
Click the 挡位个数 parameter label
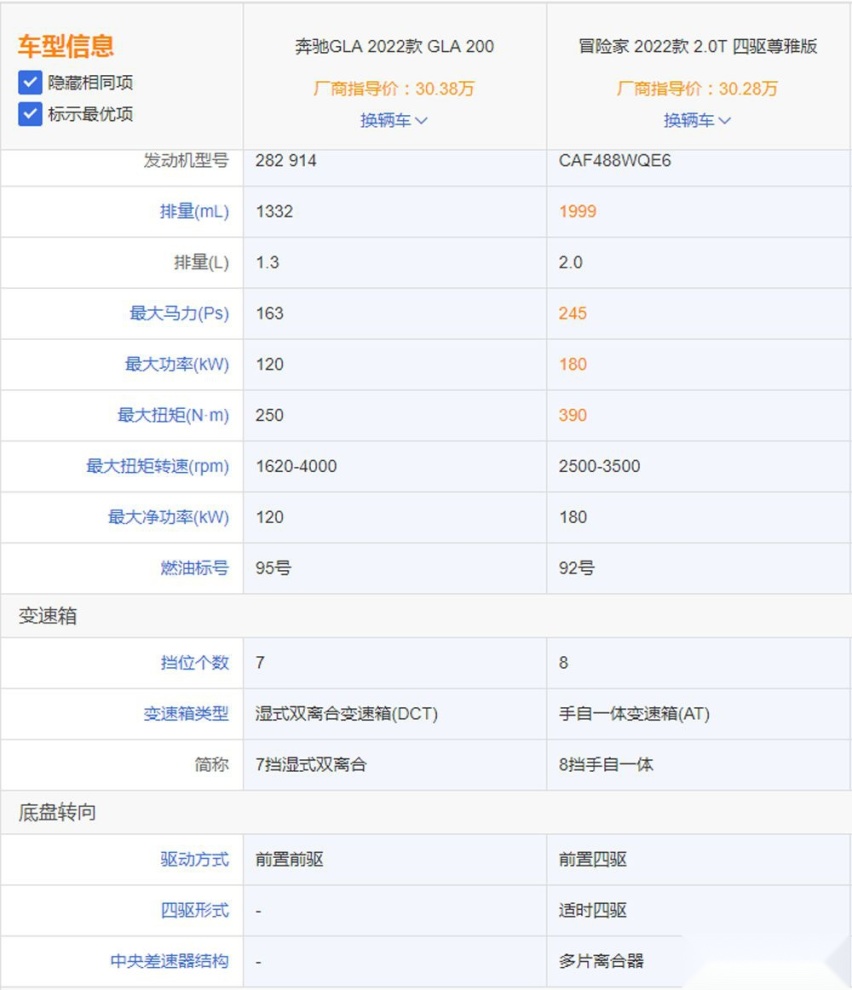coord(195,662)
